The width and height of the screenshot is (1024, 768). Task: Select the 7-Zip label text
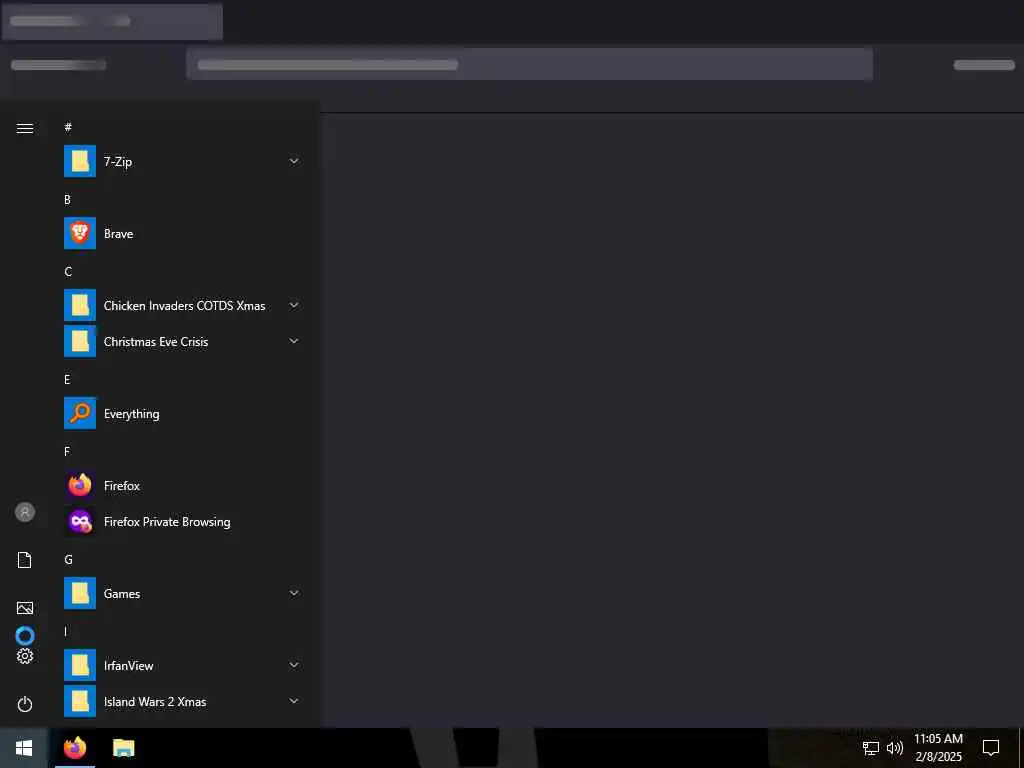118,161
